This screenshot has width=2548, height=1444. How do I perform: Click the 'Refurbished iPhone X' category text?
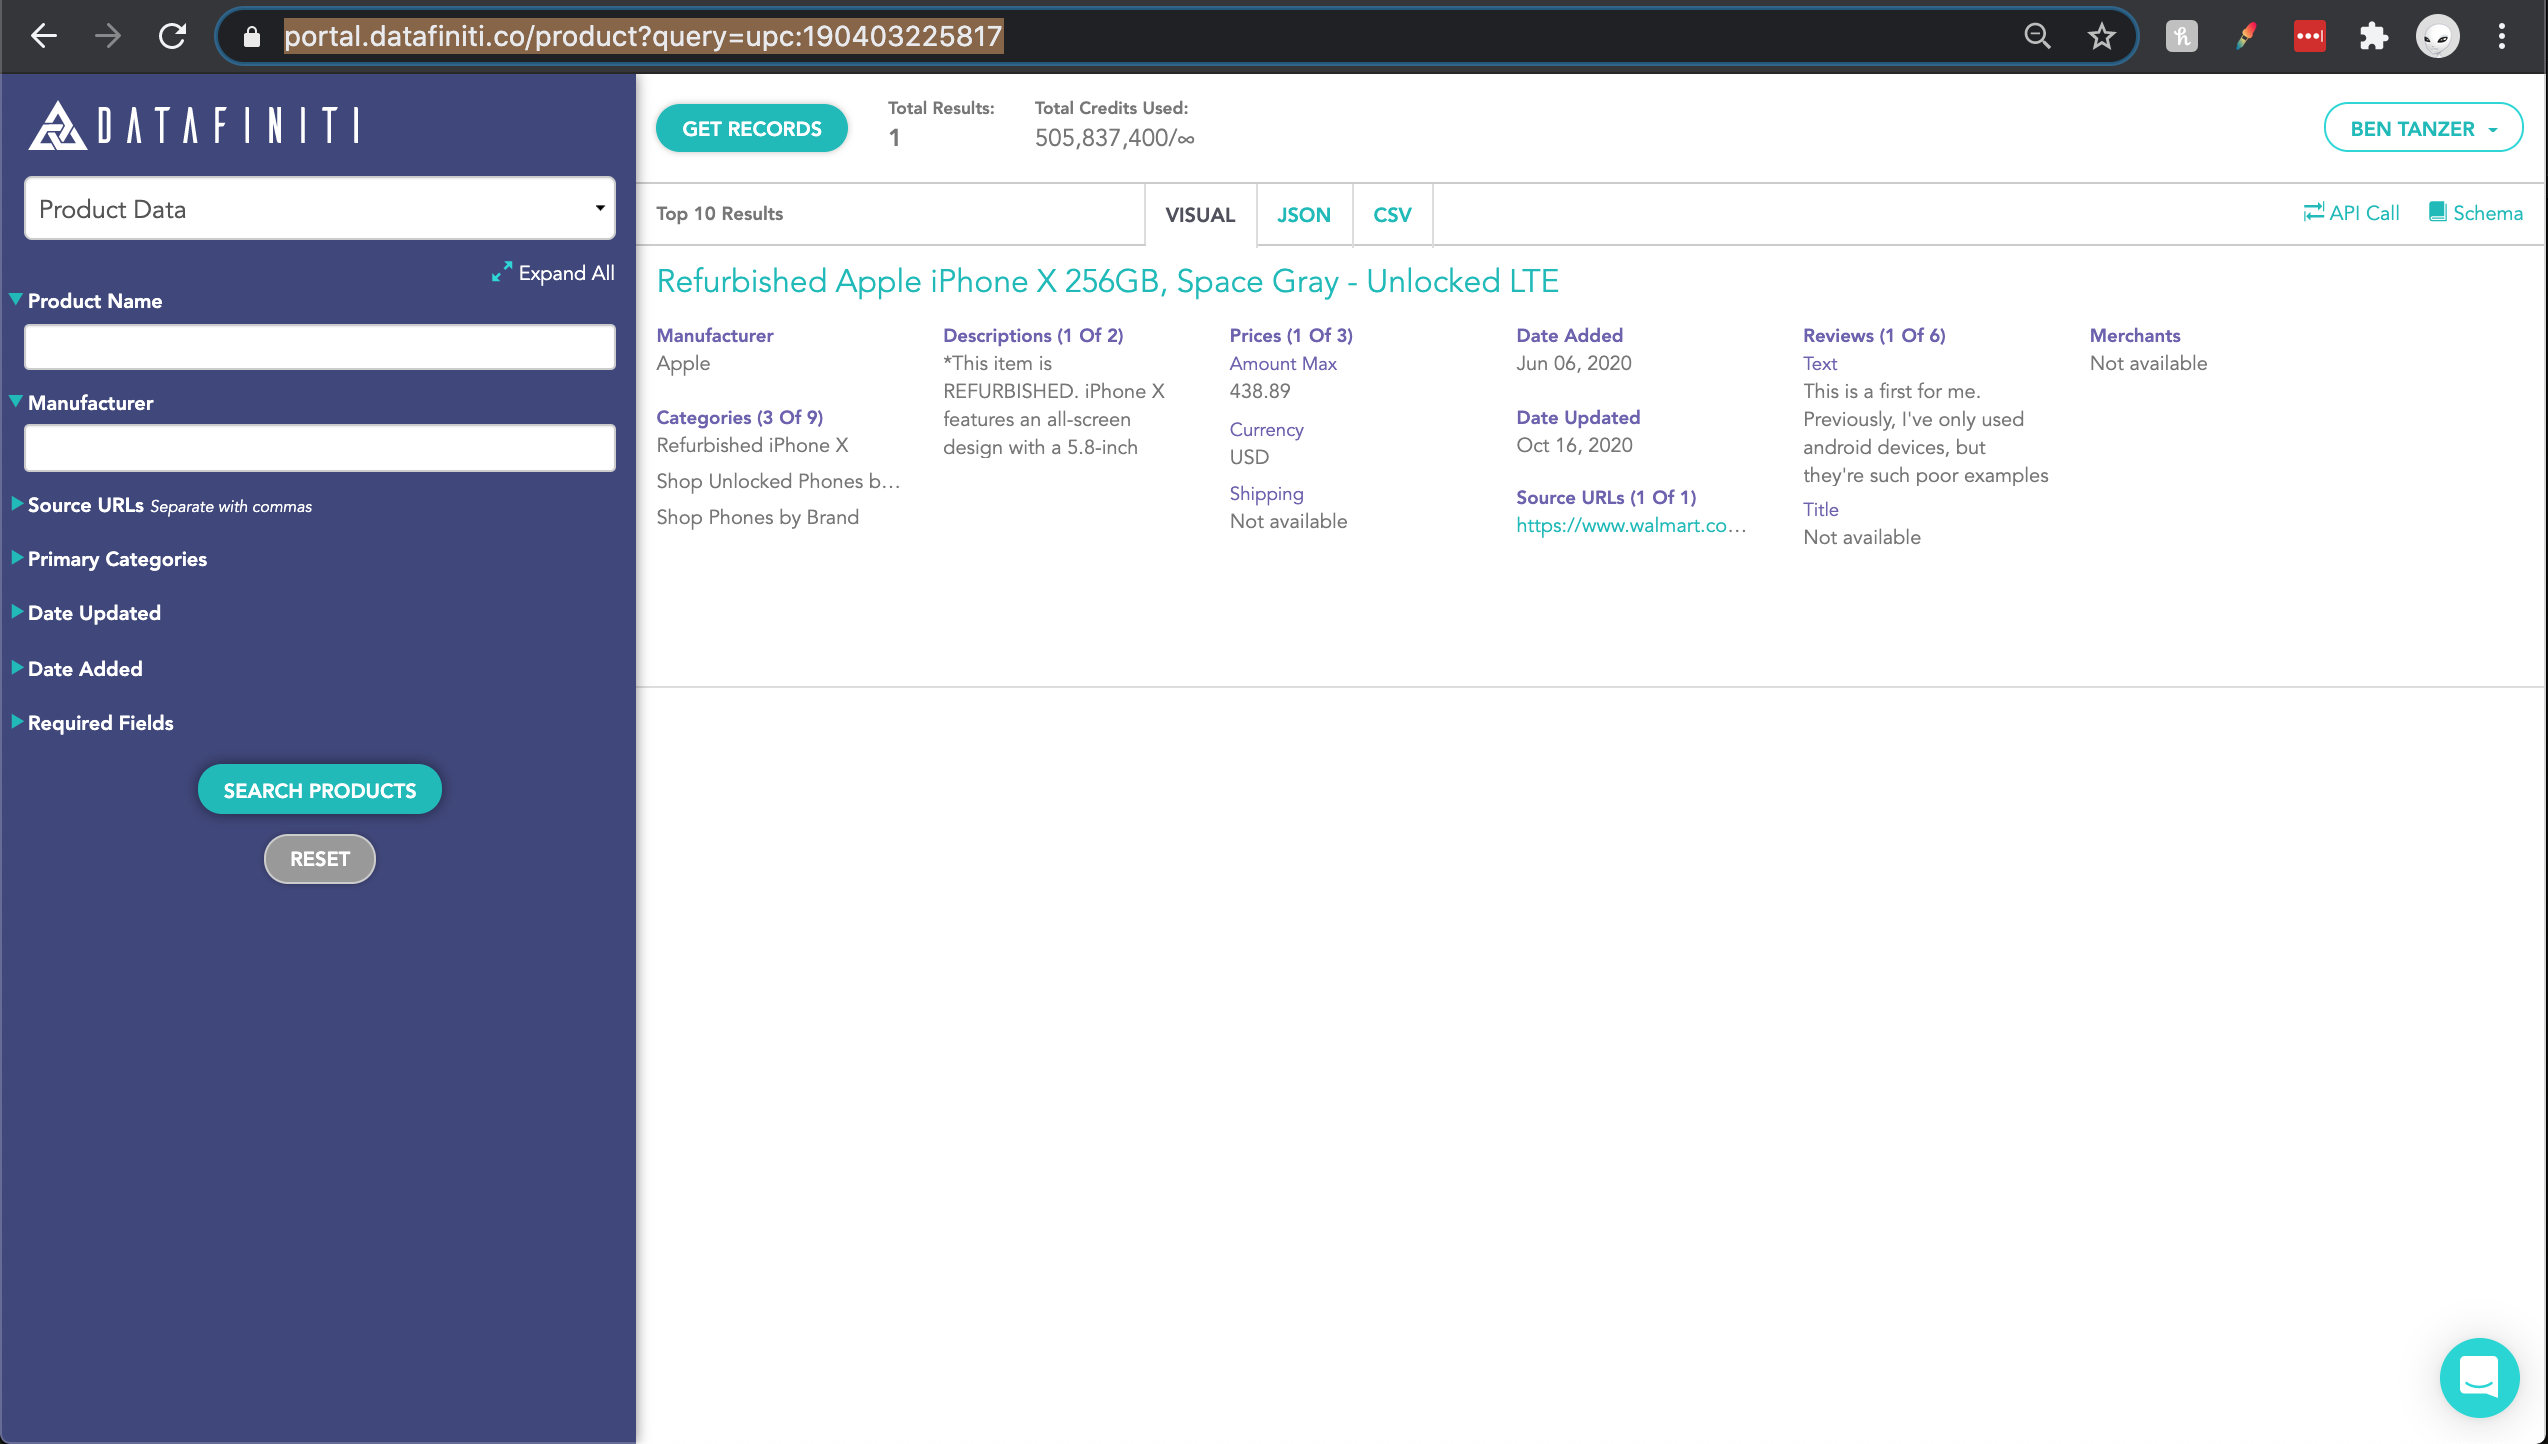(752, 445)
